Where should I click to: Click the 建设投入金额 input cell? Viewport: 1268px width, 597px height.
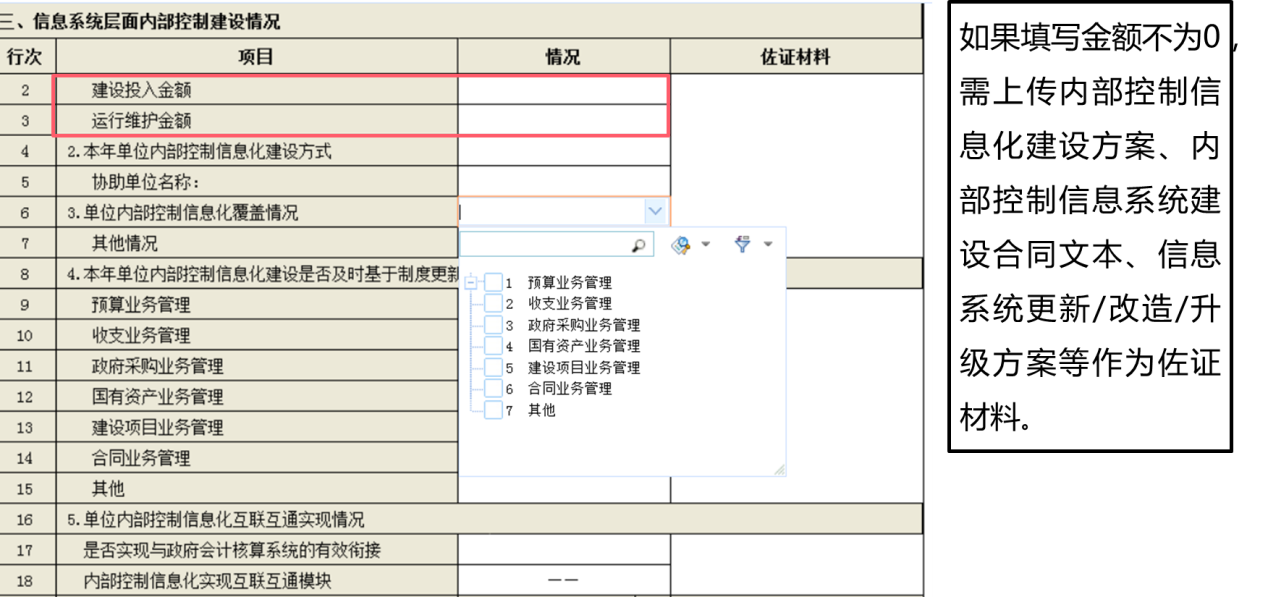point(563,90)
